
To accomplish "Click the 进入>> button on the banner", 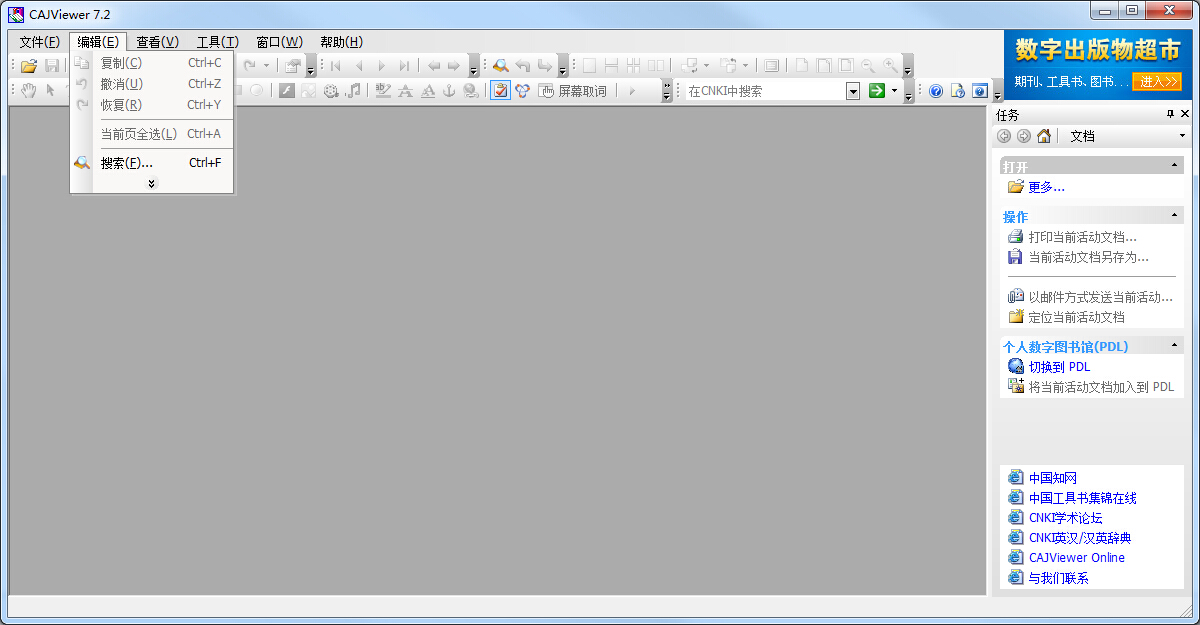I will click(x=1157, y=81).
